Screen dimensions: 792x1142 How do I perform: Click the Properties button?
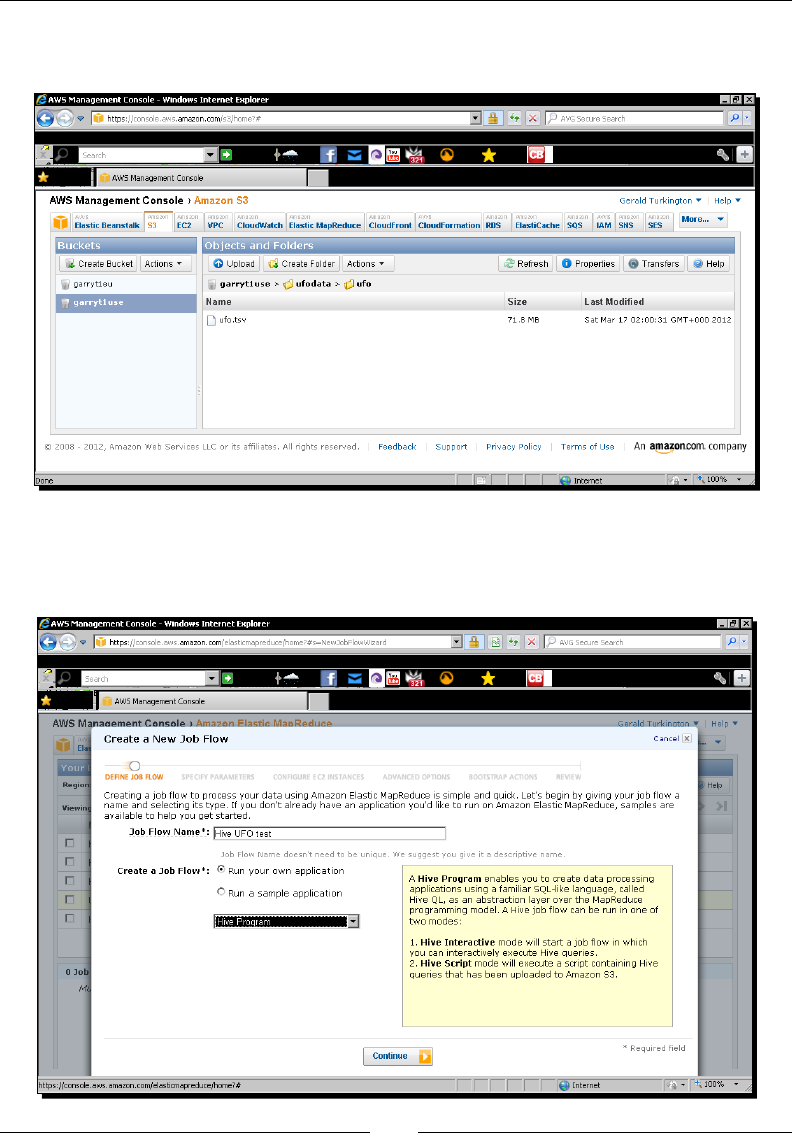coord(588,264)
